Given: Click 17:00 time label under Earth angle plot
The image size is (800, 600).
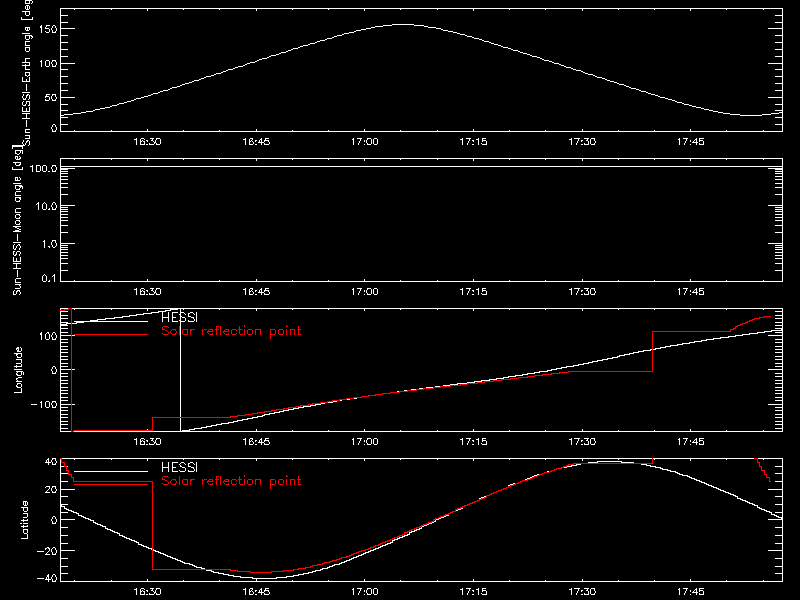Looking at the screenshot, I should pos(365,142).
